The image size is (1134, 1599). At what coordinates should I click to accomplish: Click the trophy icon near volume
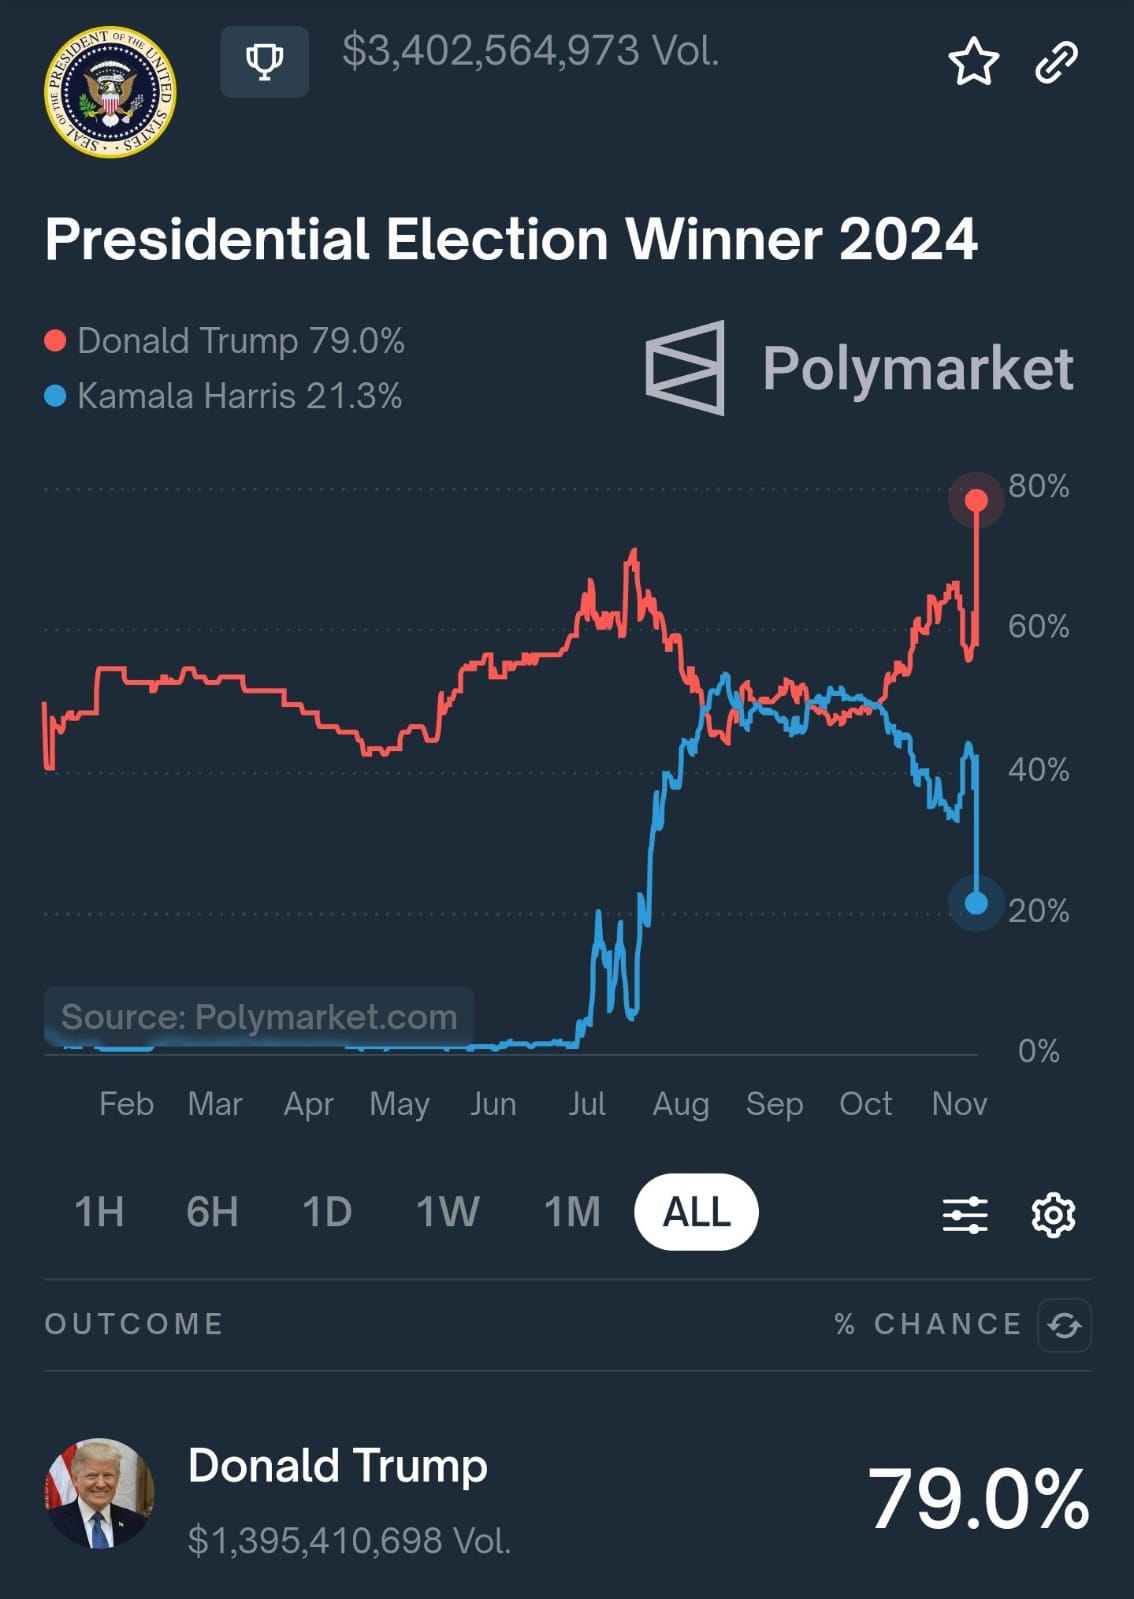pos(264,62)
